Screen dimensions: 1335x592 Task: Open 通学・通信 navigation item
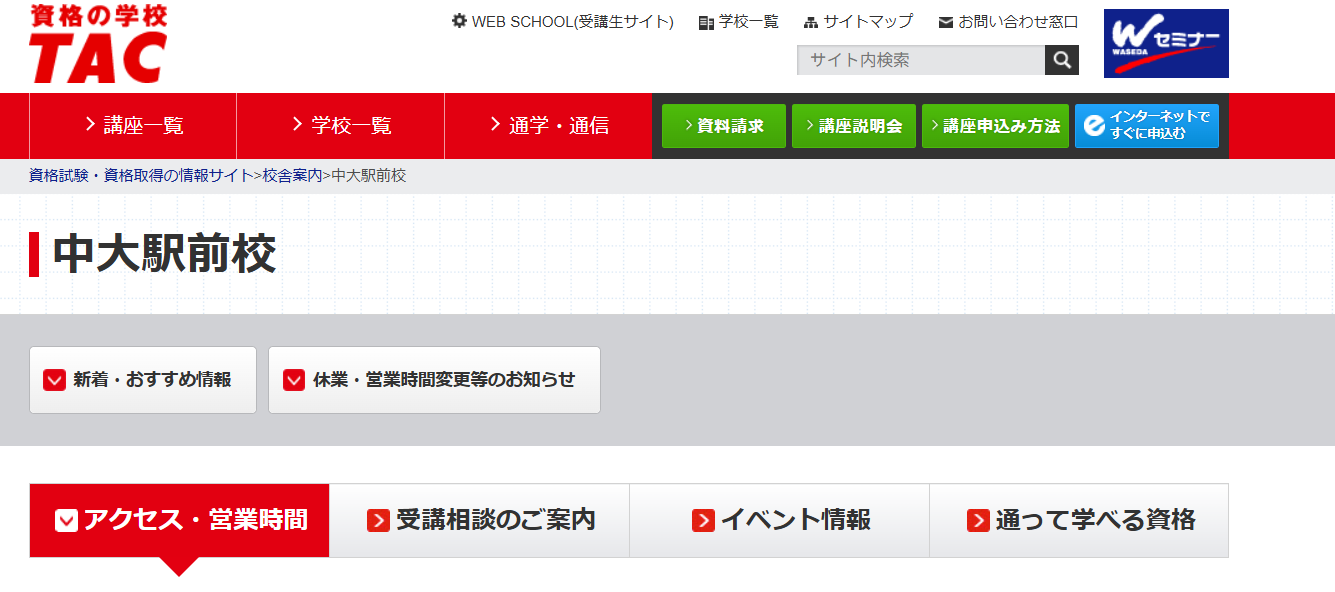[548, 126]
